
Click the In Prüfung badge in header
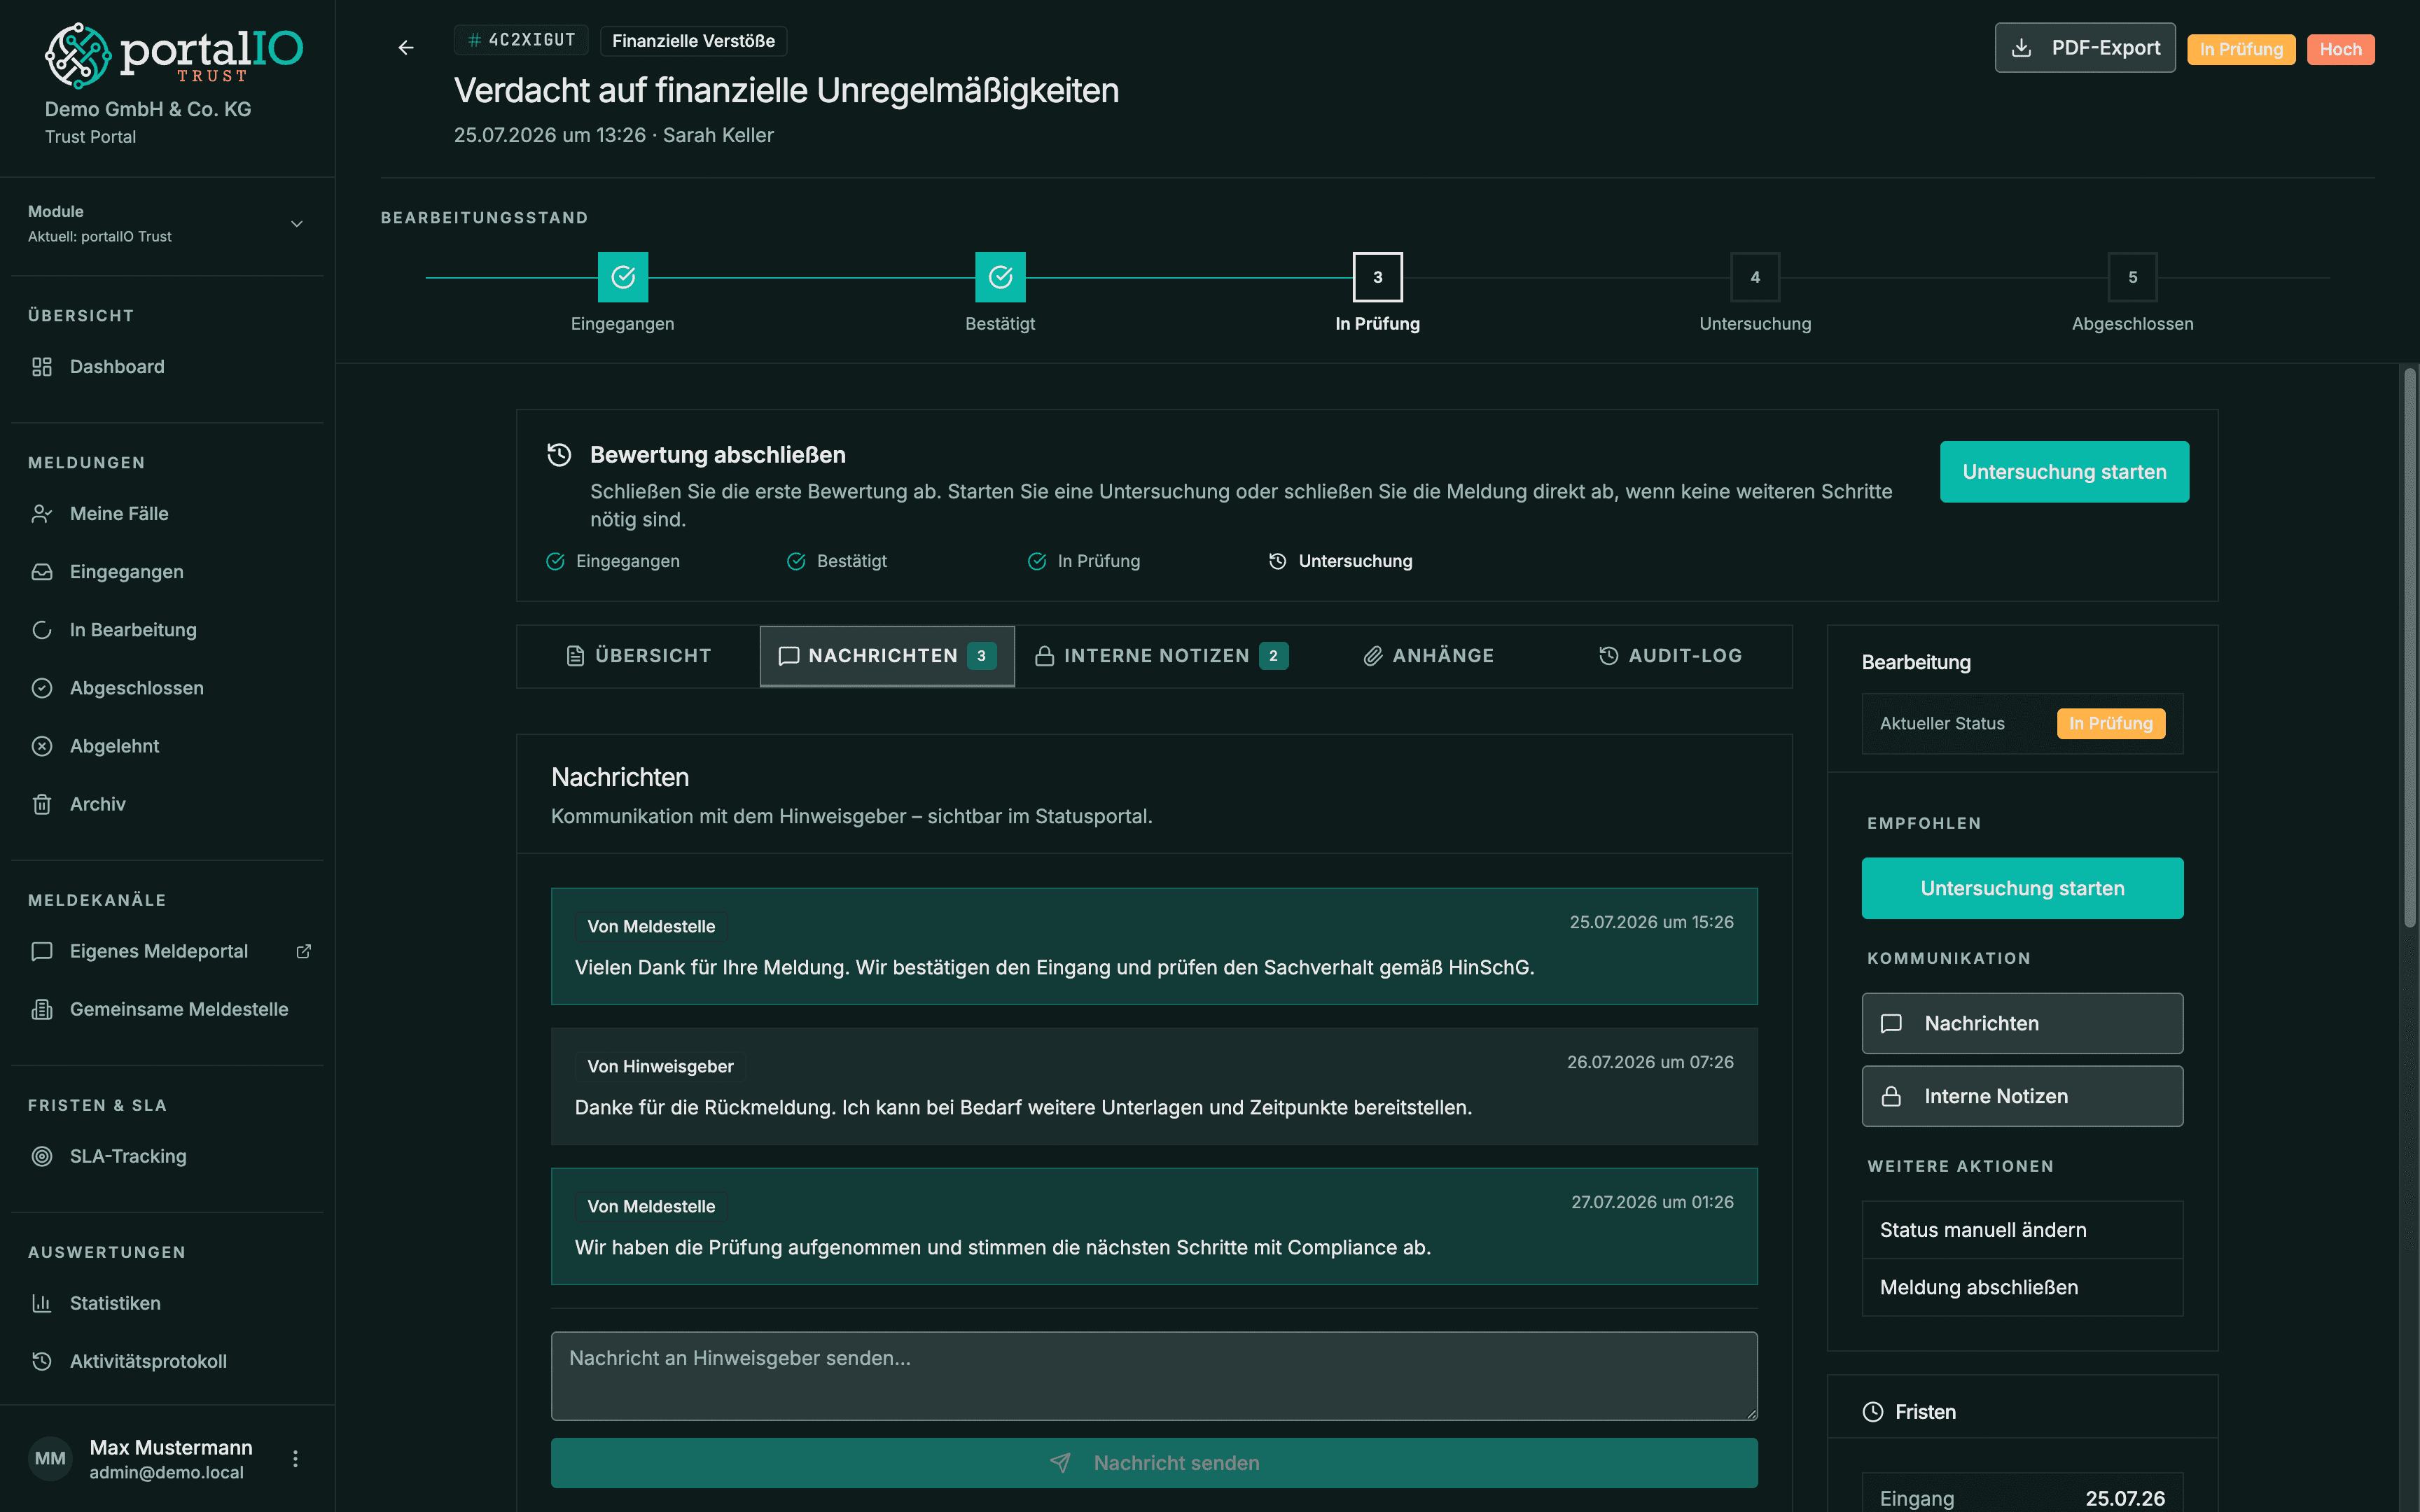(2240, 49)
